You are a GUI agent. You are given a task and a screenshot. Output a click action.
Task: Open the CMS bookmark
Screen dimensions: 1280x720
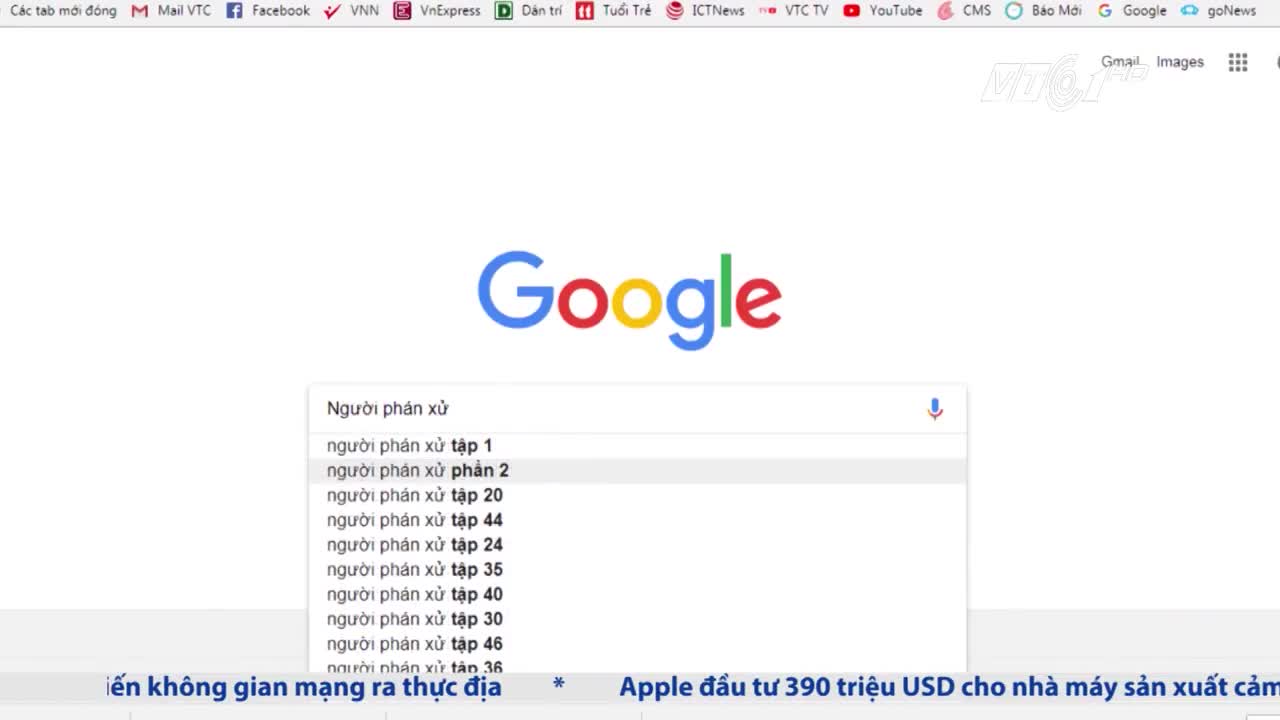[964, 11]
